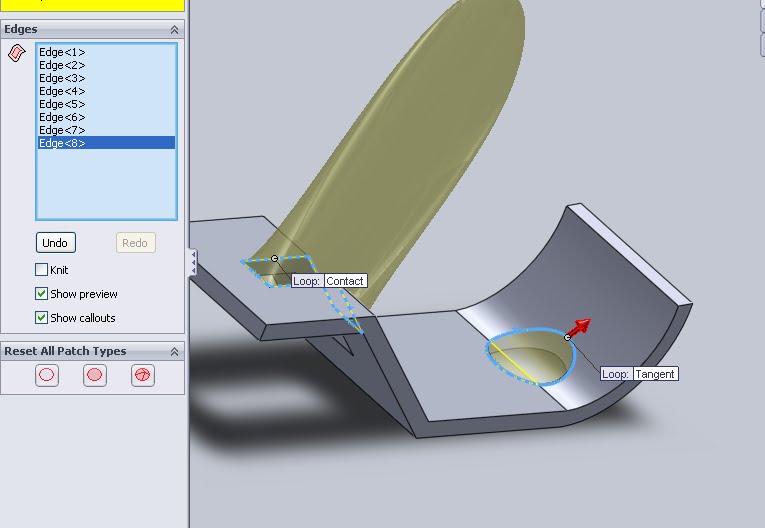This screenshot has width=765, height=528.
Task: Collapse the Edges section
Action: [x=174, y=30]
